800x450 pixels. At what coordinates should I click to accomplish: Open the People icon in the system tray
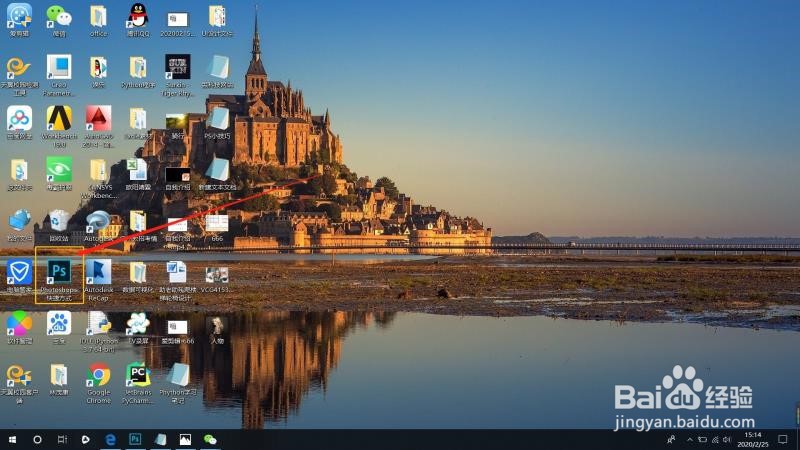671,439
